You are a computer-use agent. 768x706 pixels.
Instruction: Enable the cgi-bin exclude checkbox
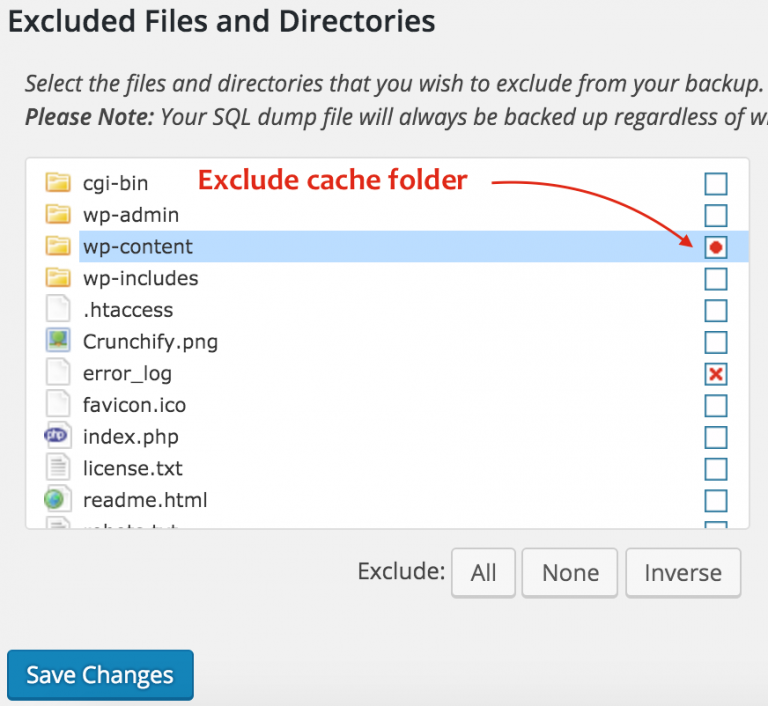pos(716,183)
